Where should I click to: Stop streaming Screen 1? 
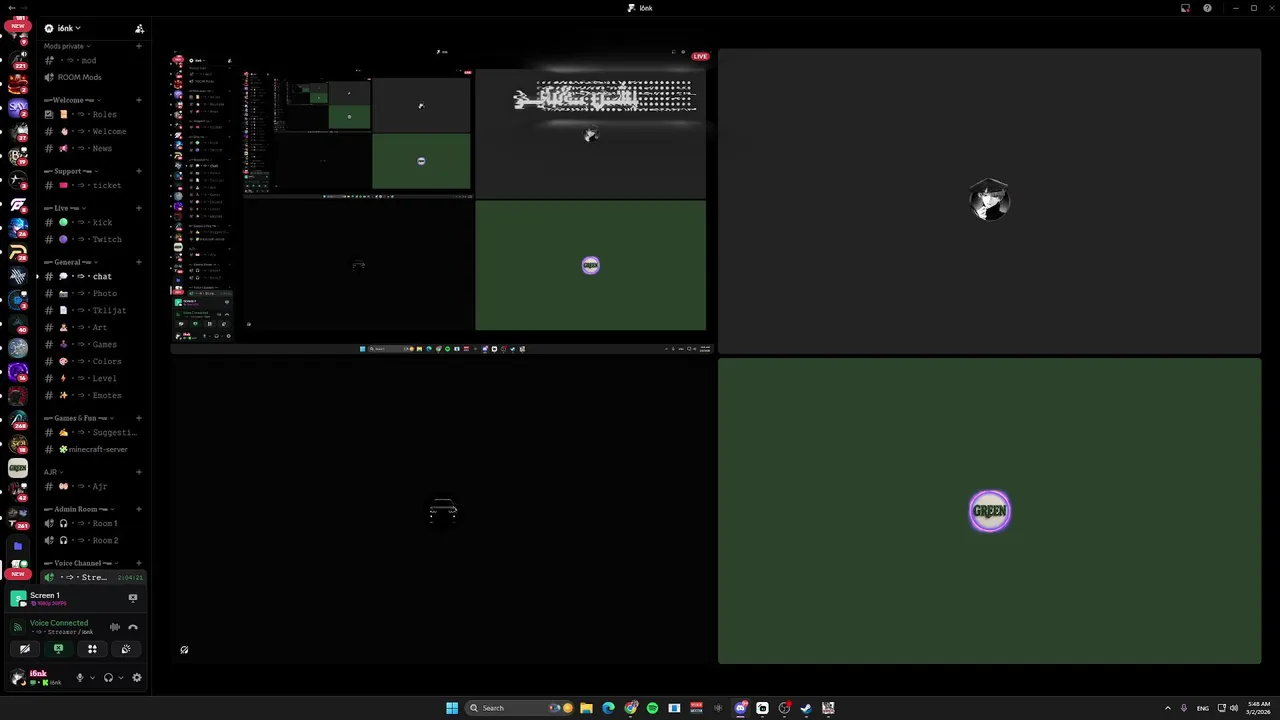pyautogui.click(x=133, y=598)
